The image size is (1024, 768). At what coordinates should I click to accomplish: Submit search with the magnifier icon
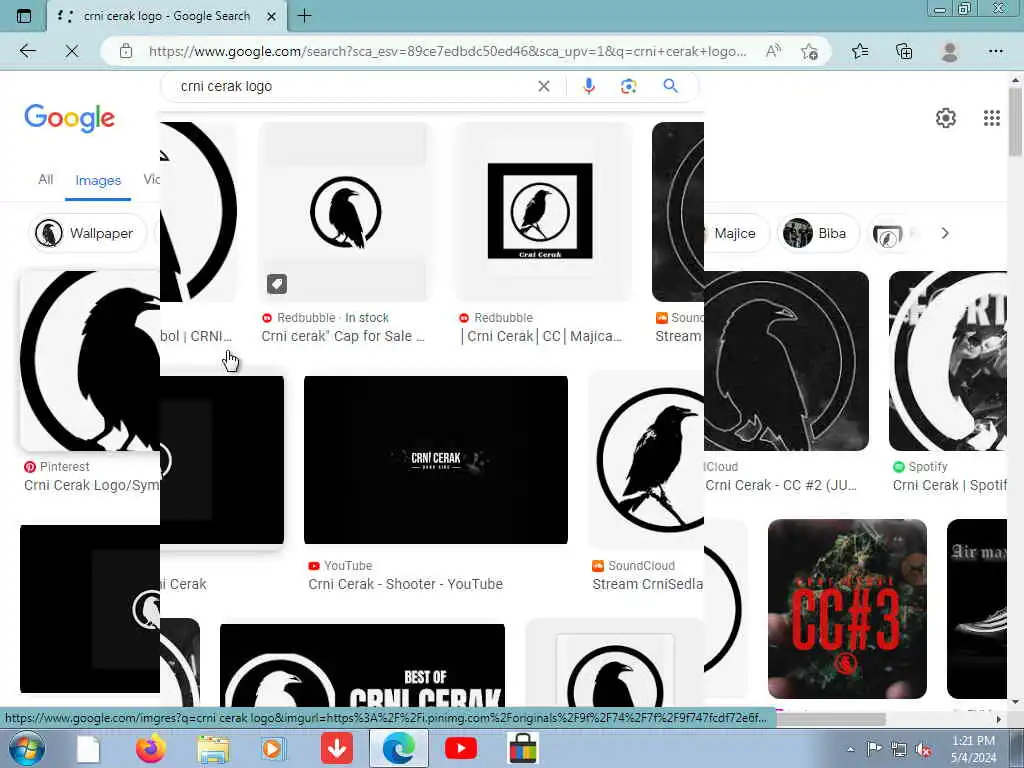[x=670, y=86]
